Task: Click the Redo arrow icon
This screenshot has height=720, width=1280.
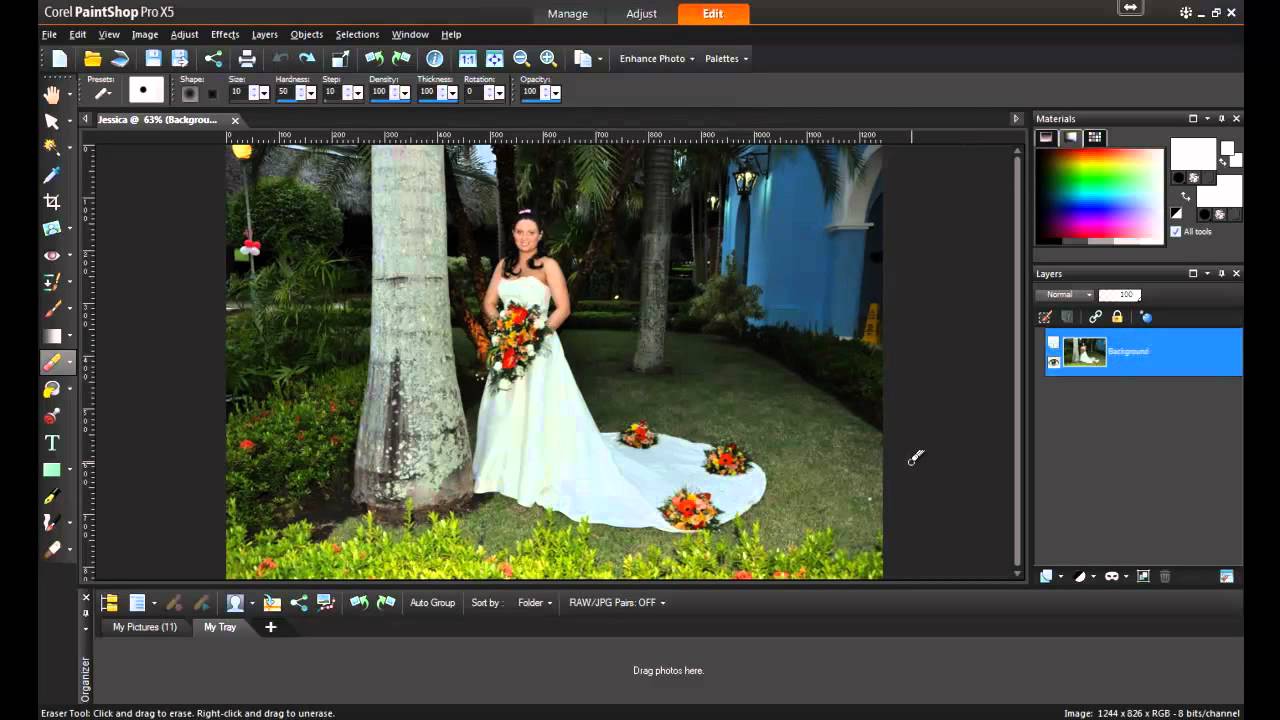Action: [x=307, y=59]
